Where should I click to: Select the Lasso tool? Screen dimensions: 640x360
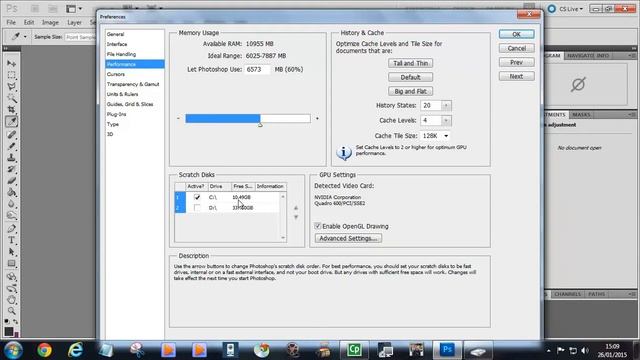tap(11, 87)
